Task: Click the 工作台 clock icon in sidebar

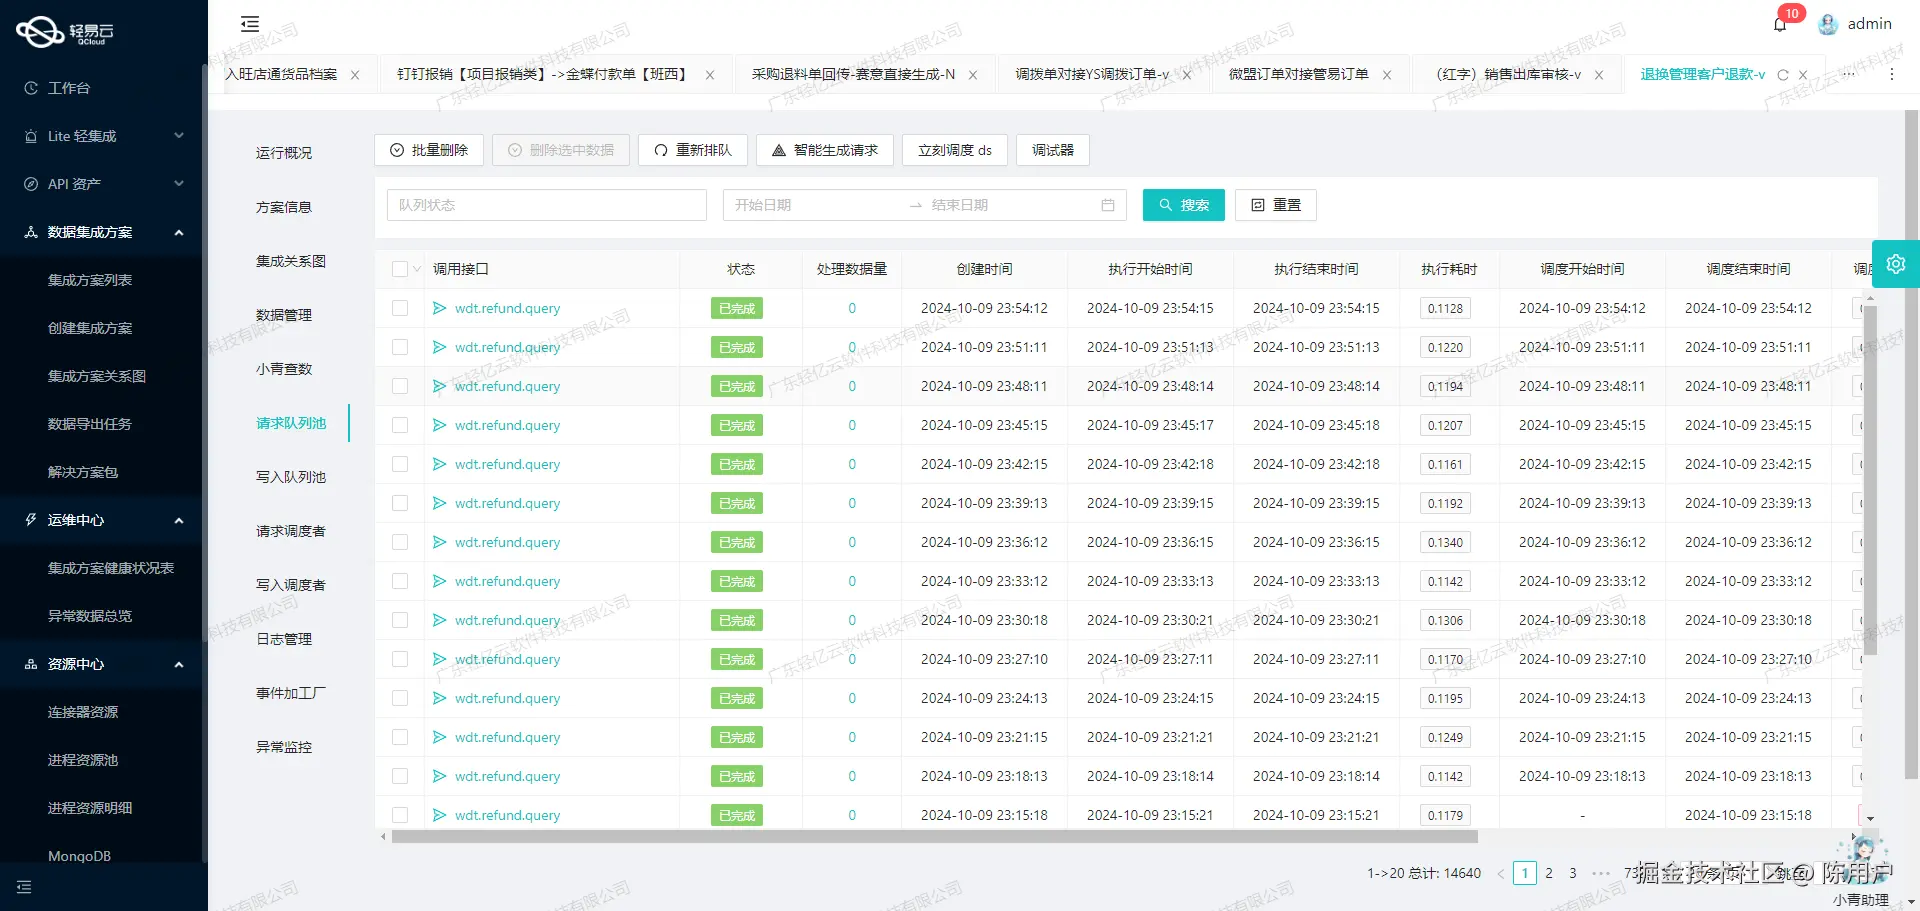Action: [31, 88]
